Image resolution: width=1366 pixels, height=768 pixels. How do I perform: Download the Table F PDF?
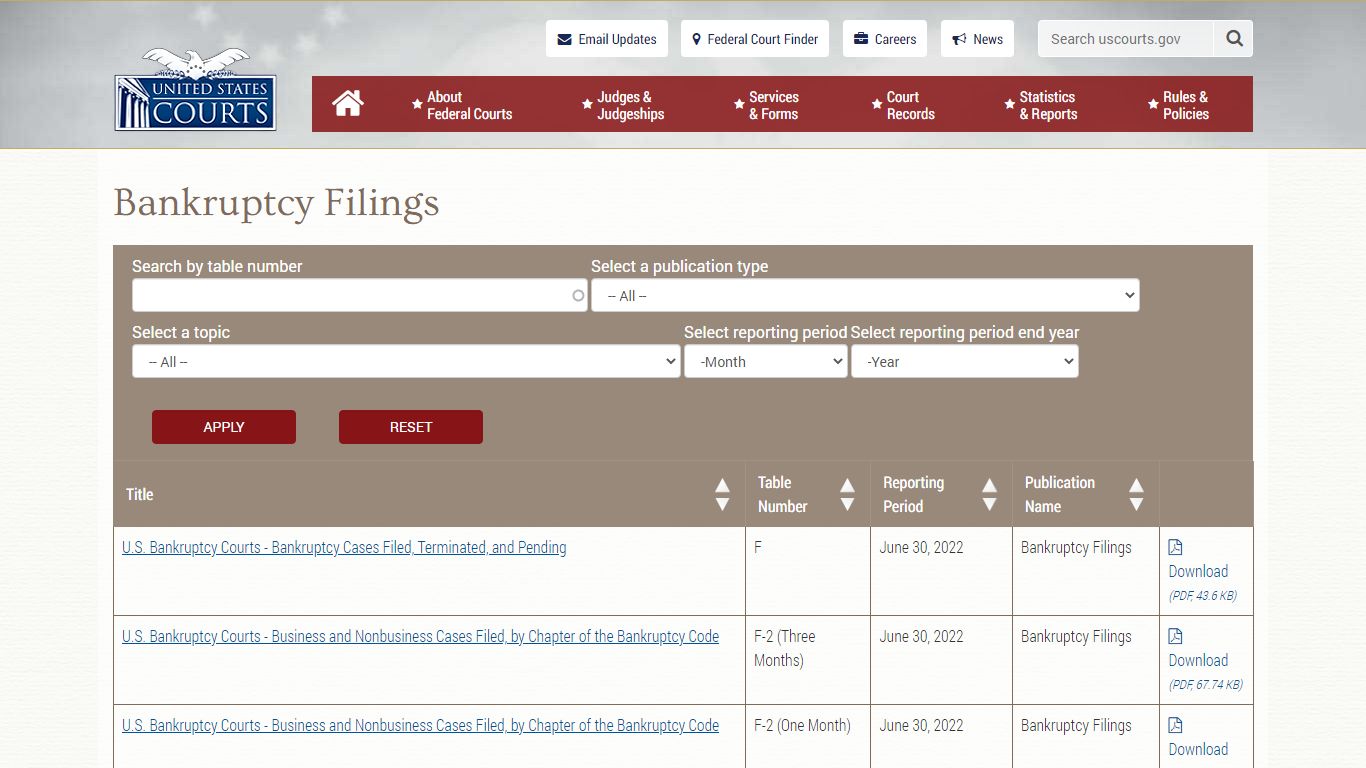[x=1198, y=571]
